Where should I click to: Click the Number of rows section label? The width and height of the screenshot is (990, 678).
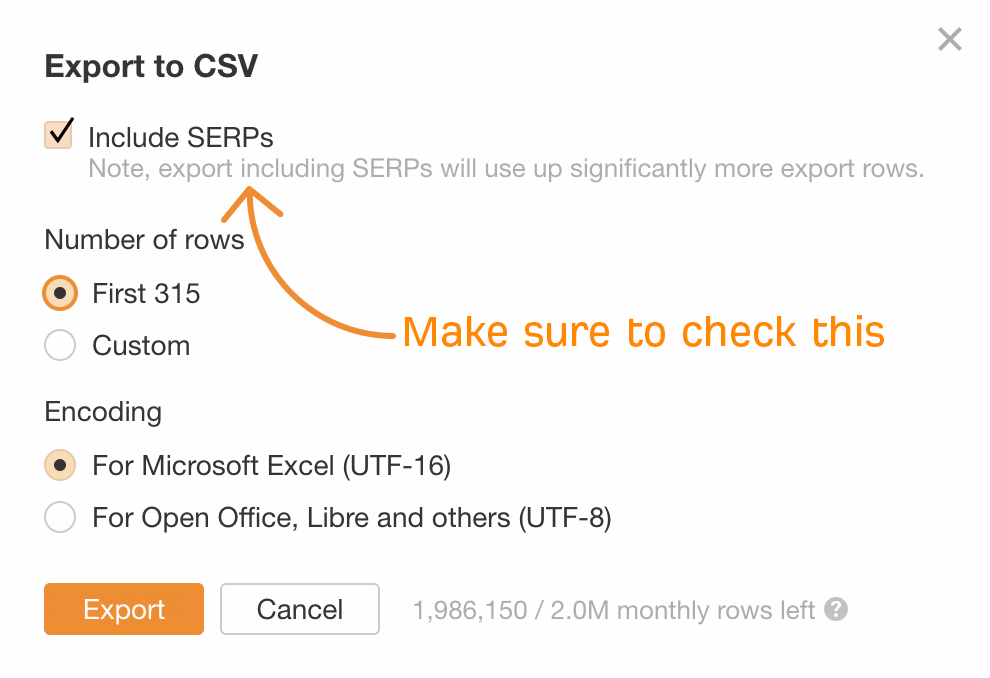pos(143,240)
